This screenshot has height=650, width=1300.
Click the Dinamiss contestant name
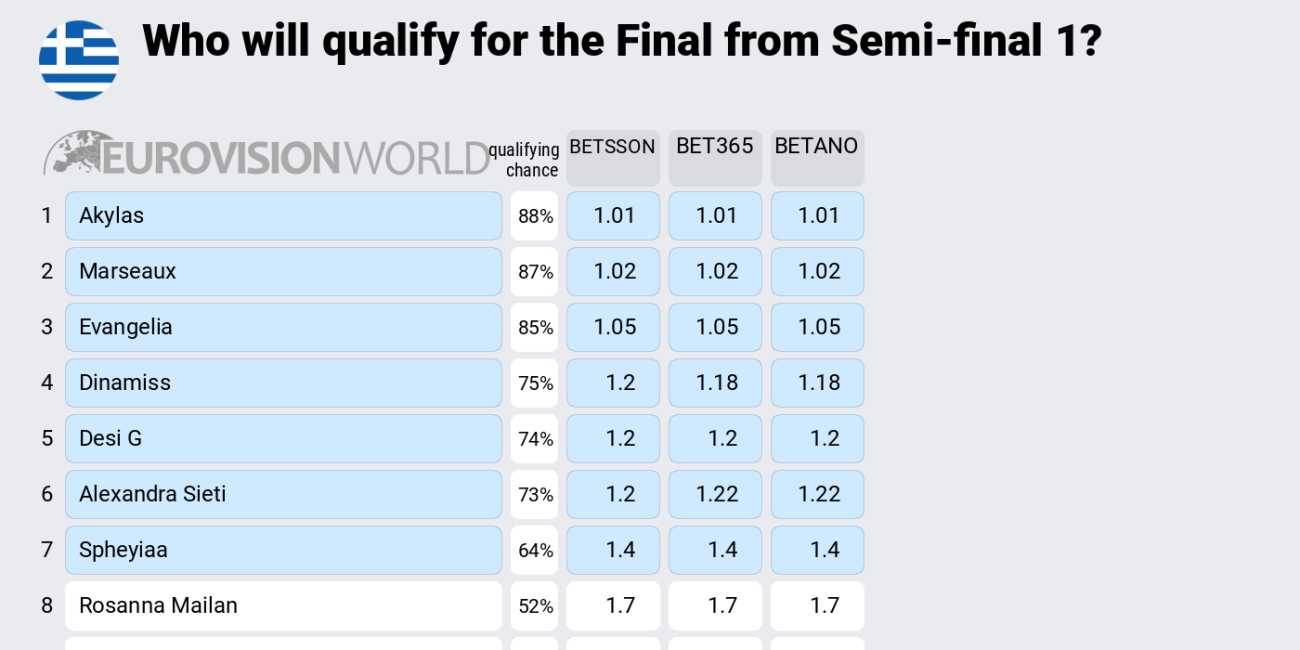point(125,383)
